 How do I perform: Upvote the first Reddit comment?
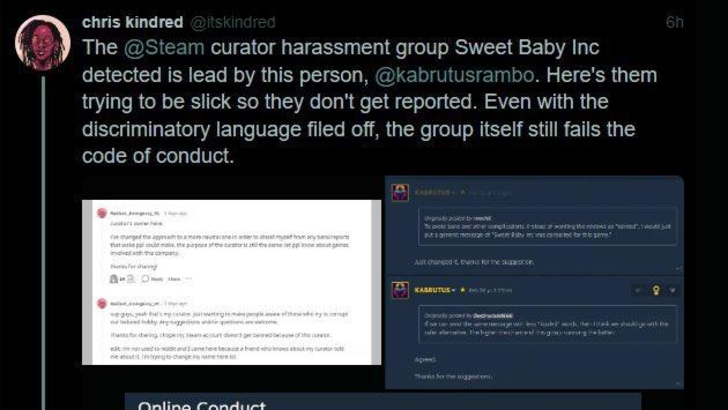113,279
